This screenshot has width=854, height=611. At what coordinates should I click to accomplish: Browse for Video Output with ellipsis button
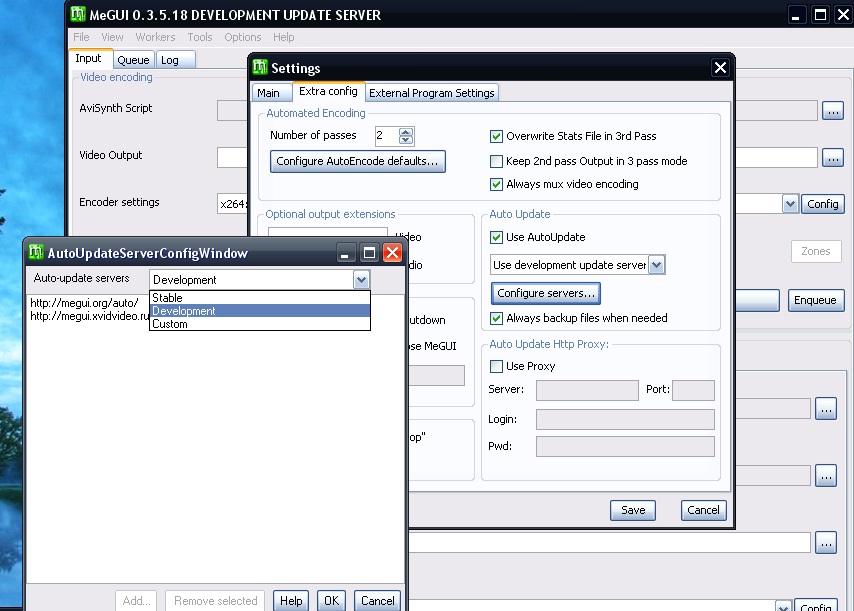click(x=832, y=158)
